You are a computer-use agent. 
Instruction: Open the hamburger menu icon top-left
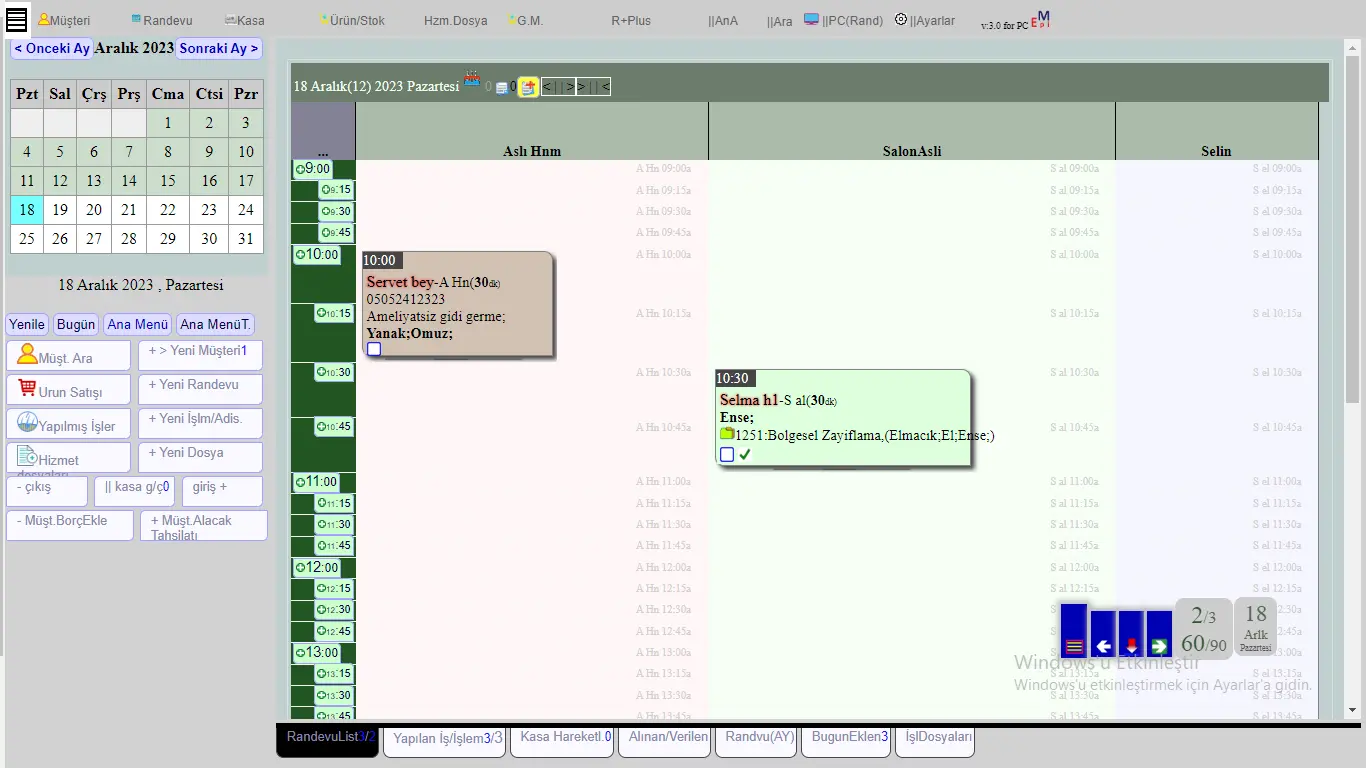coord(17,19)
